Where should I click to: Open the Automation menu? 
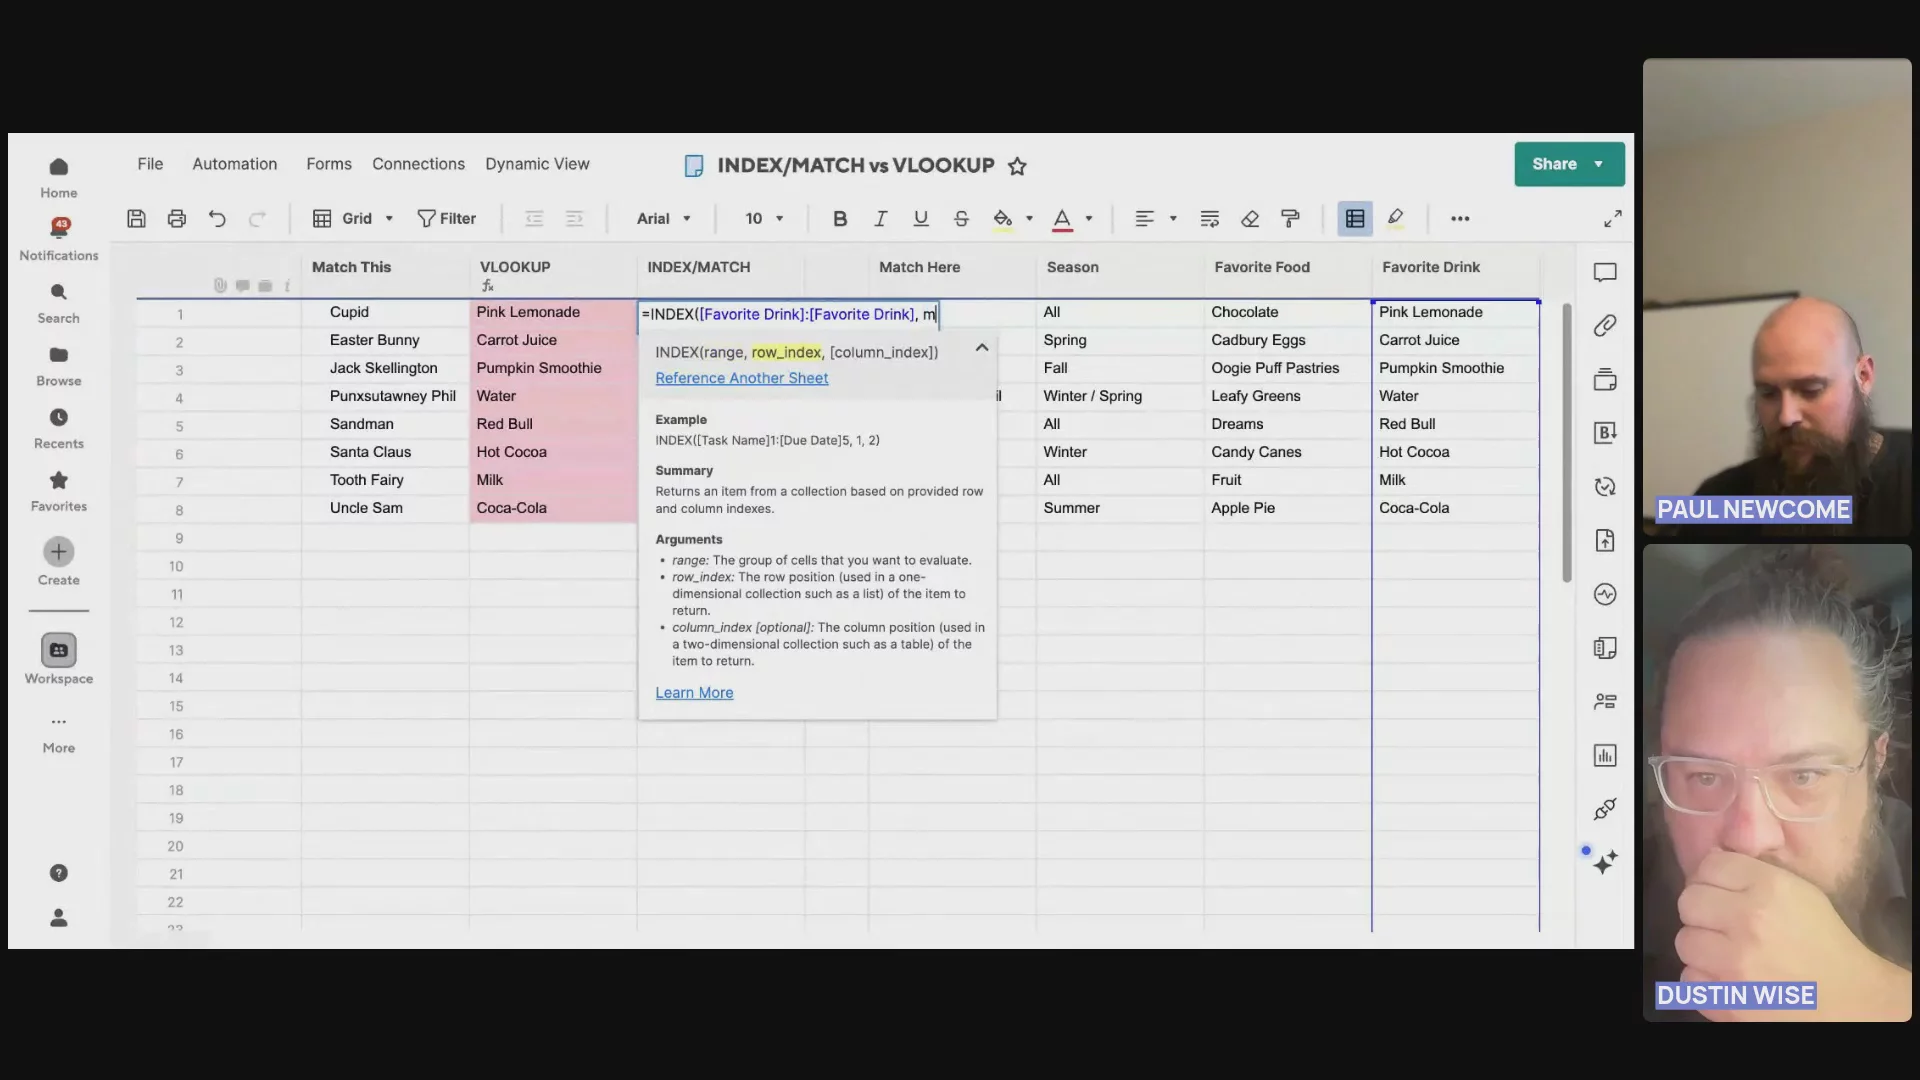[x=234, y=164]
